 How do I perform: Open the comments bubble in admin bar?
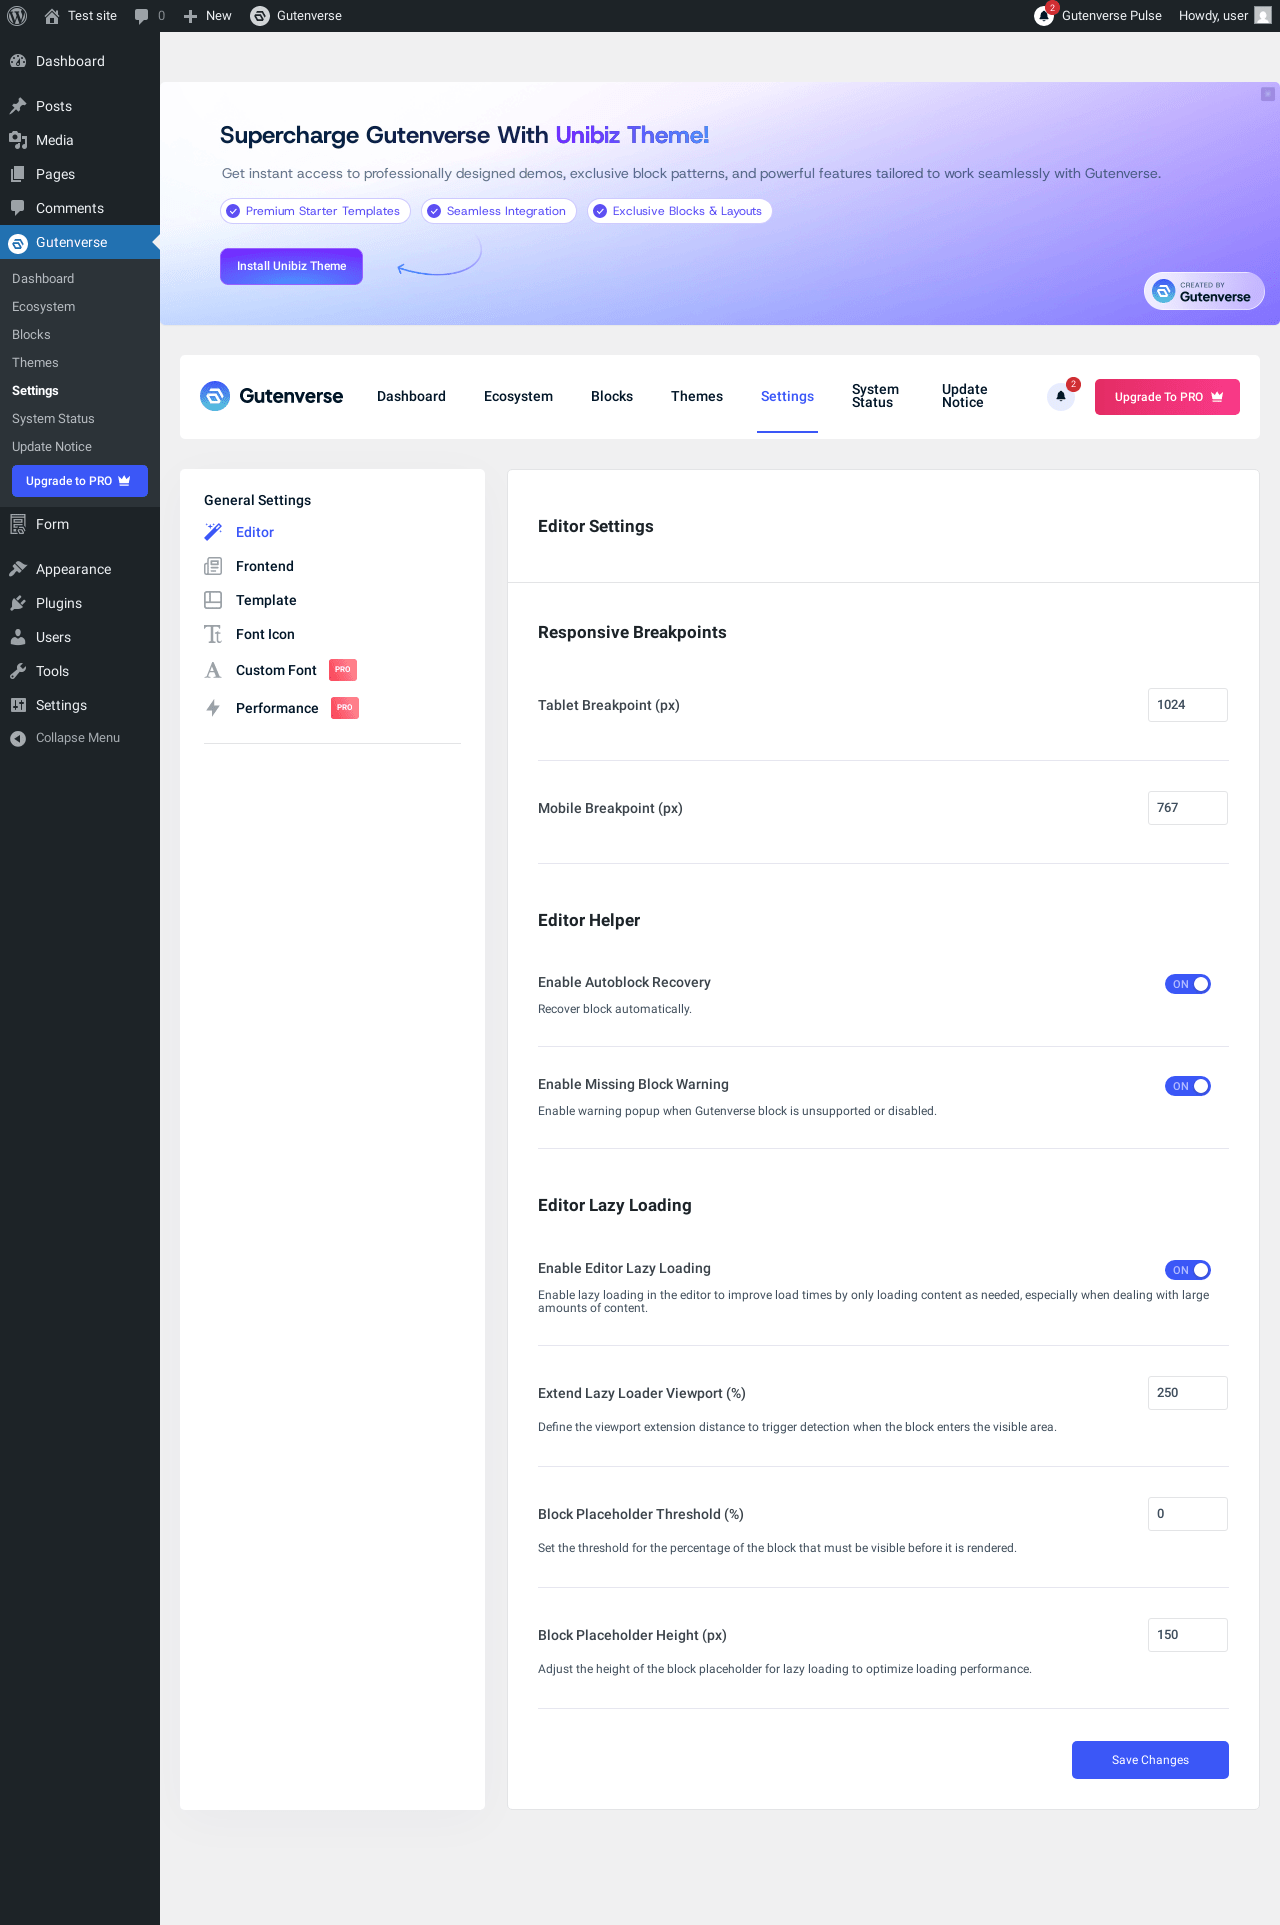tap(141, 16)
